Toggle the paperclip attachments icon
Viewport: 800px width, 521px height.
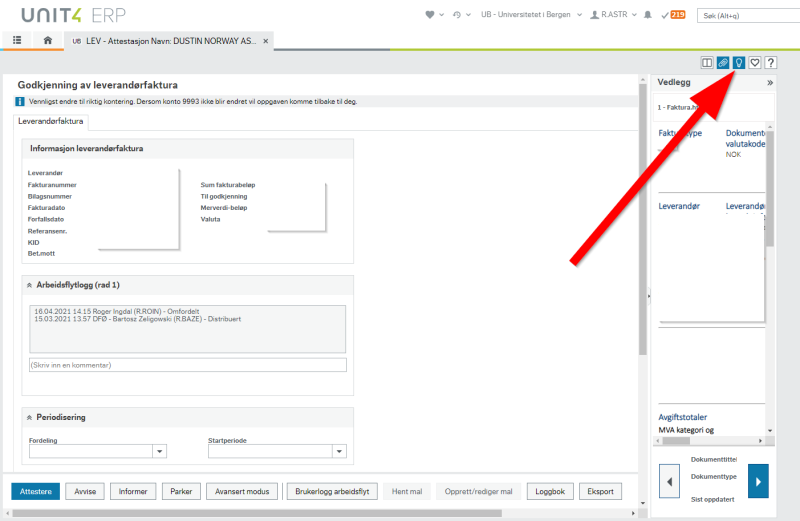tap(722, 63)
